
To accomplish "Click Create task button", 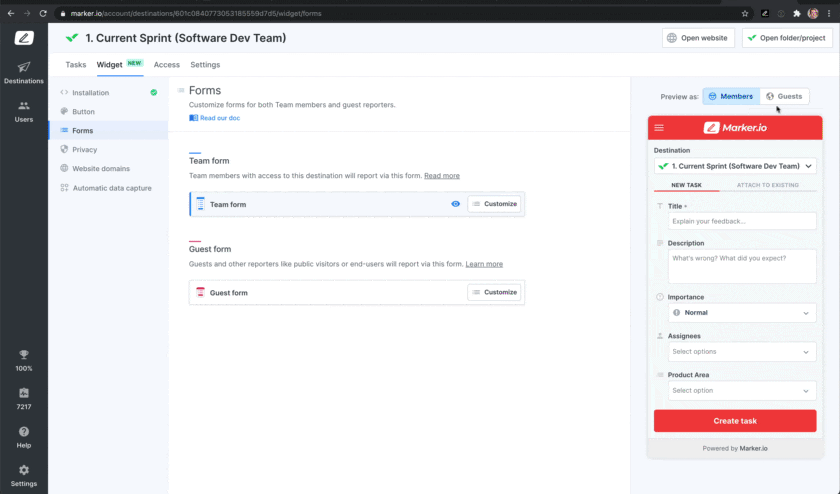I will coord(735,421).
